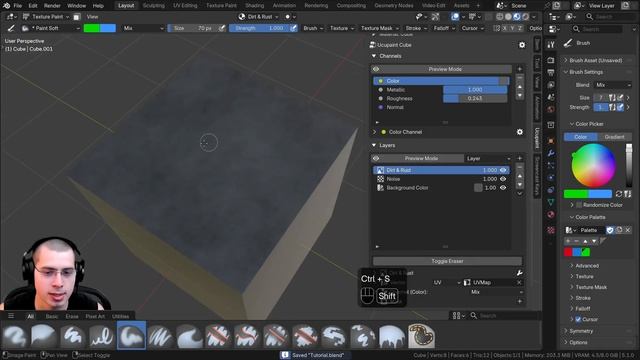Open the Texture Mask header popover

point(379,28)
